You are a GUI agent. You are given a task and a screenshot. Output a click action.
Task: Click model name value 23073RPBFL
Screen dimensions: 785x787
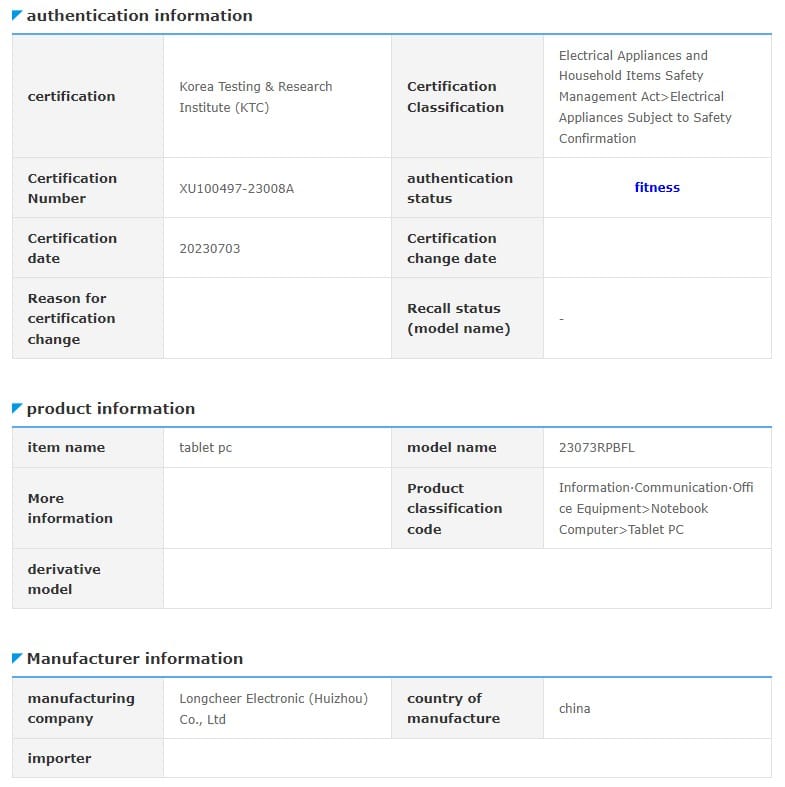597,448
